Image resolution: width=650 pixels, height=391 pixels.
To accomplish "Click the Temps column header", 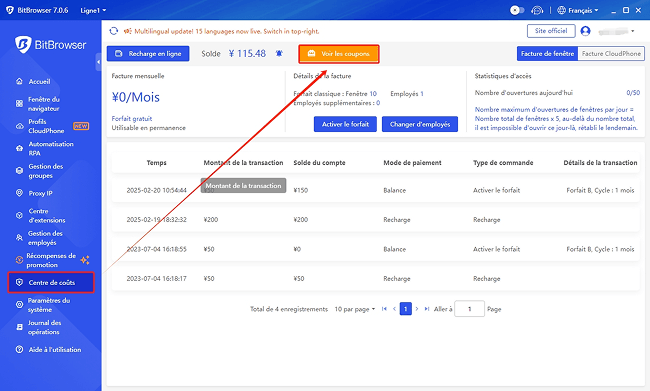I will coord(156,163).
